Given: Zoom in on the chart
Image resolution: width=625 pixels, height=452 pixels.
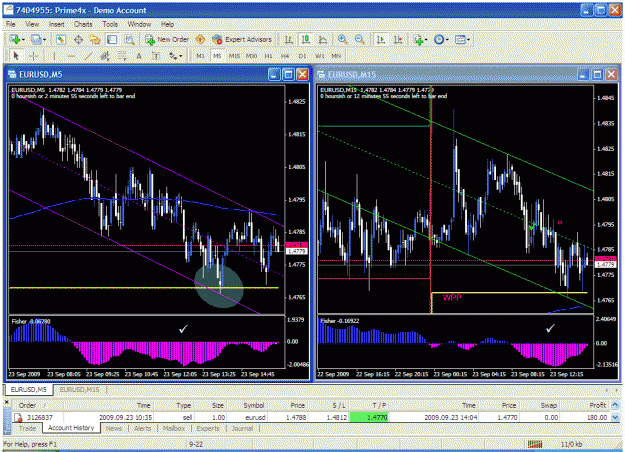Looking at the screenshot, I should [x=342, y=39].
